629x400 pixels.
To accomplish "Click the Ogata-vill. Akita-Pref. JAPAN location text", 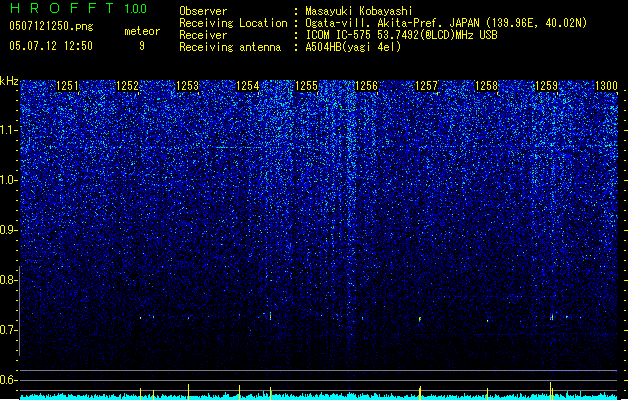I will [x=446, y=23].
